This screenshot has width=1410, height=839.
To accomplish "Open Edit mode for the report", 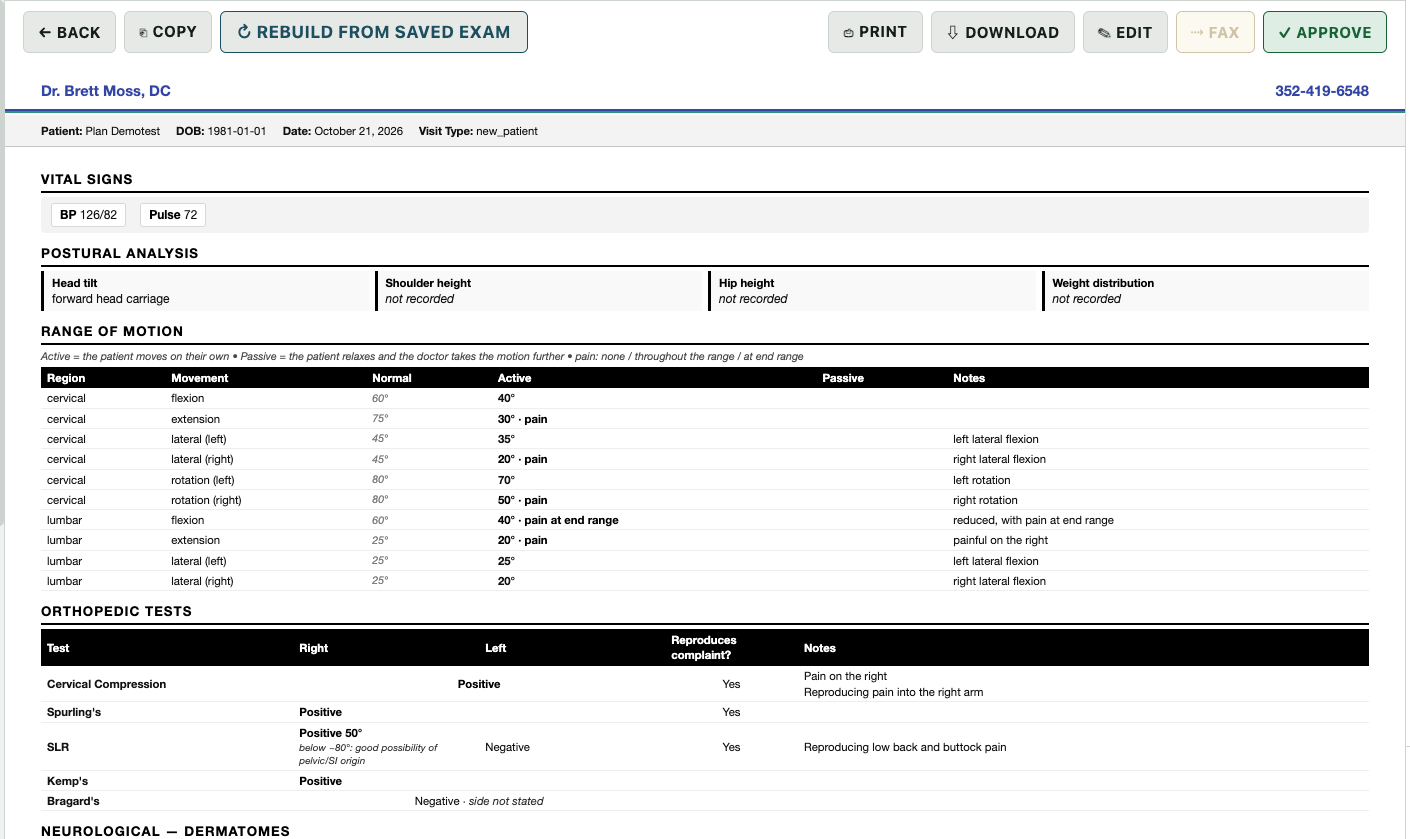I will point(1125,32).
